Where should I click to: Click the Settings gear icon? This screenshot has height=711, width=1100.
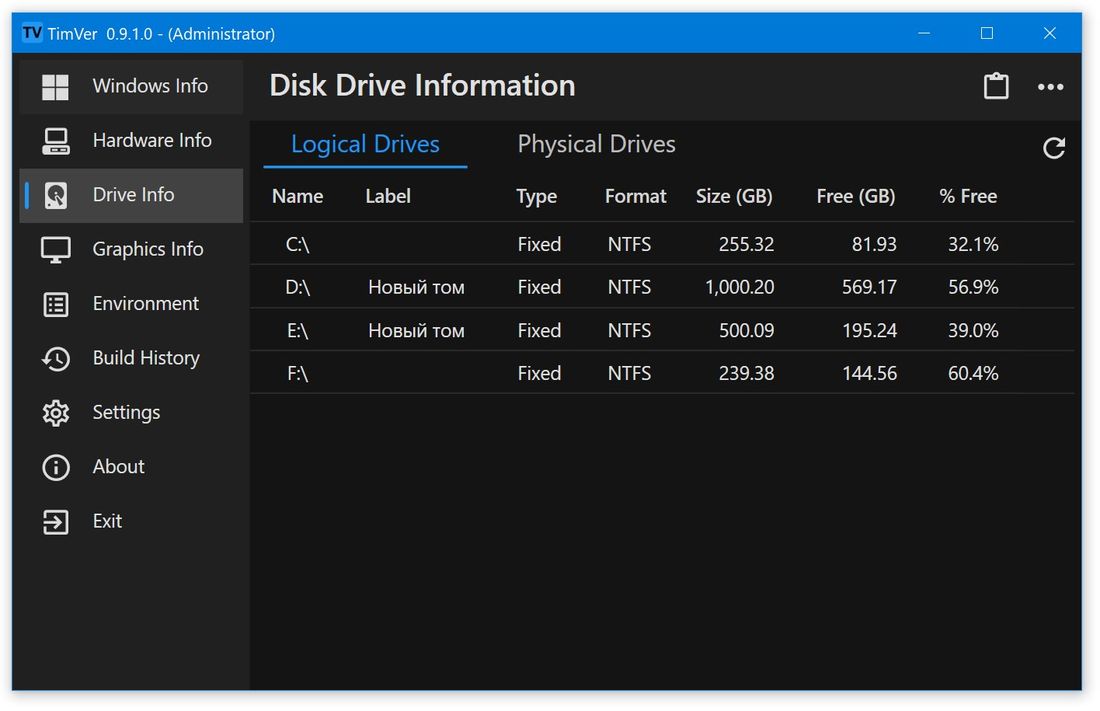56,413
